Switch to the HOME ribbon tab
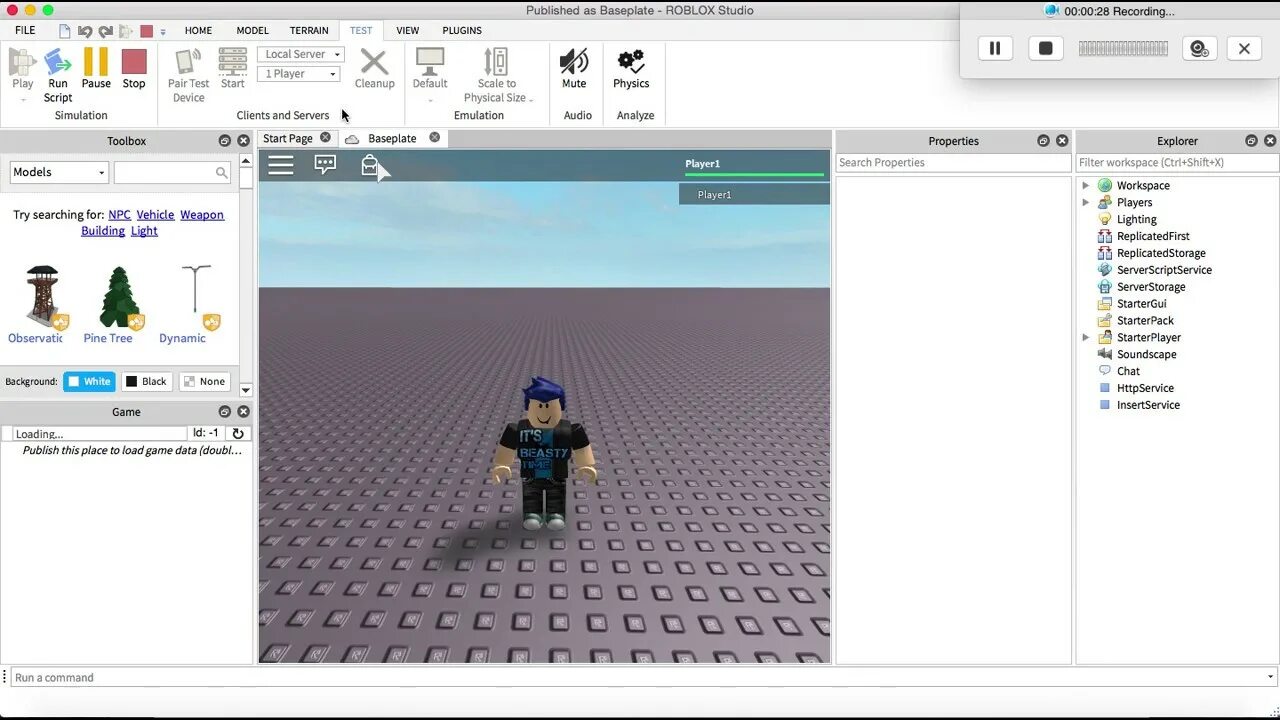Viewport: 1280px width, 720px height. [x=198, y=31]
